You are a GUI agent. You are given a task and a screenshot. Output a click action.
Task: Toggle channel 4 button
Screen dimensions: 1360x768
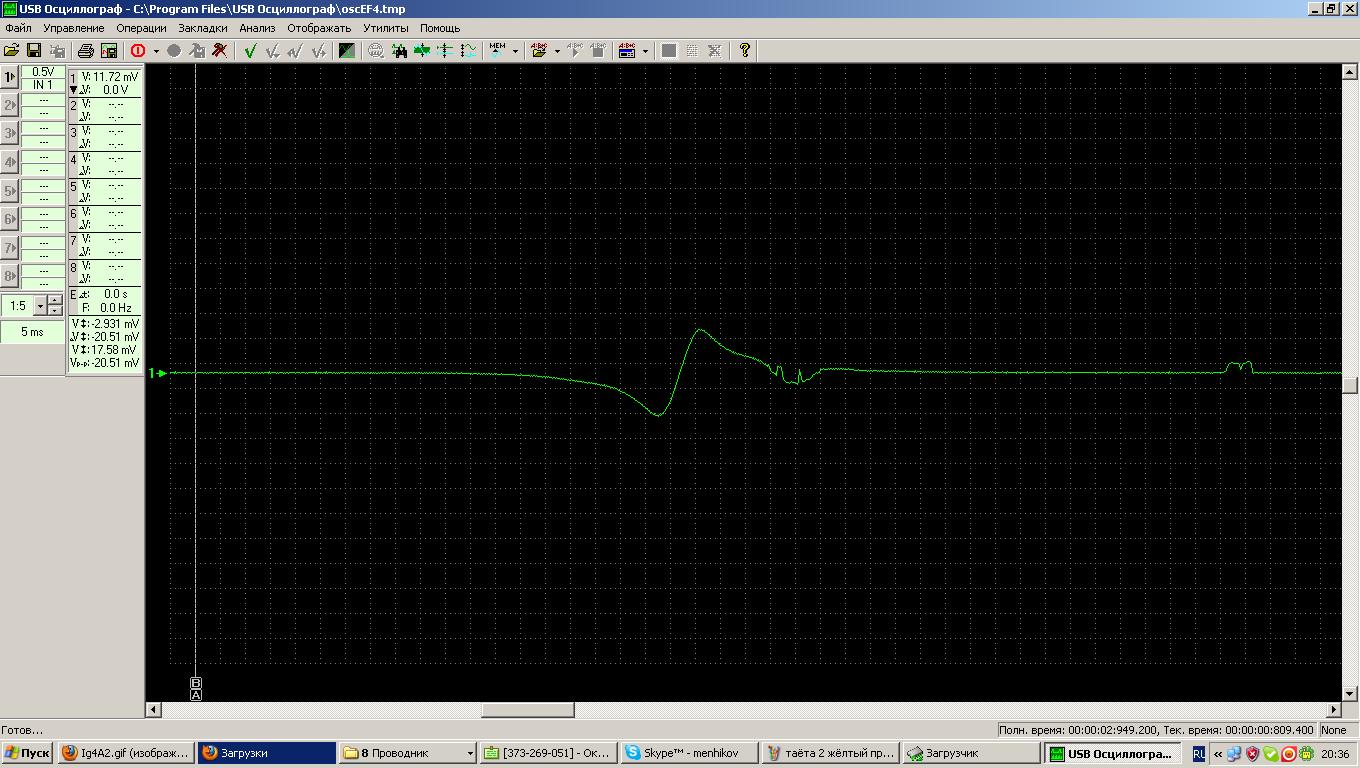[10, 162]
